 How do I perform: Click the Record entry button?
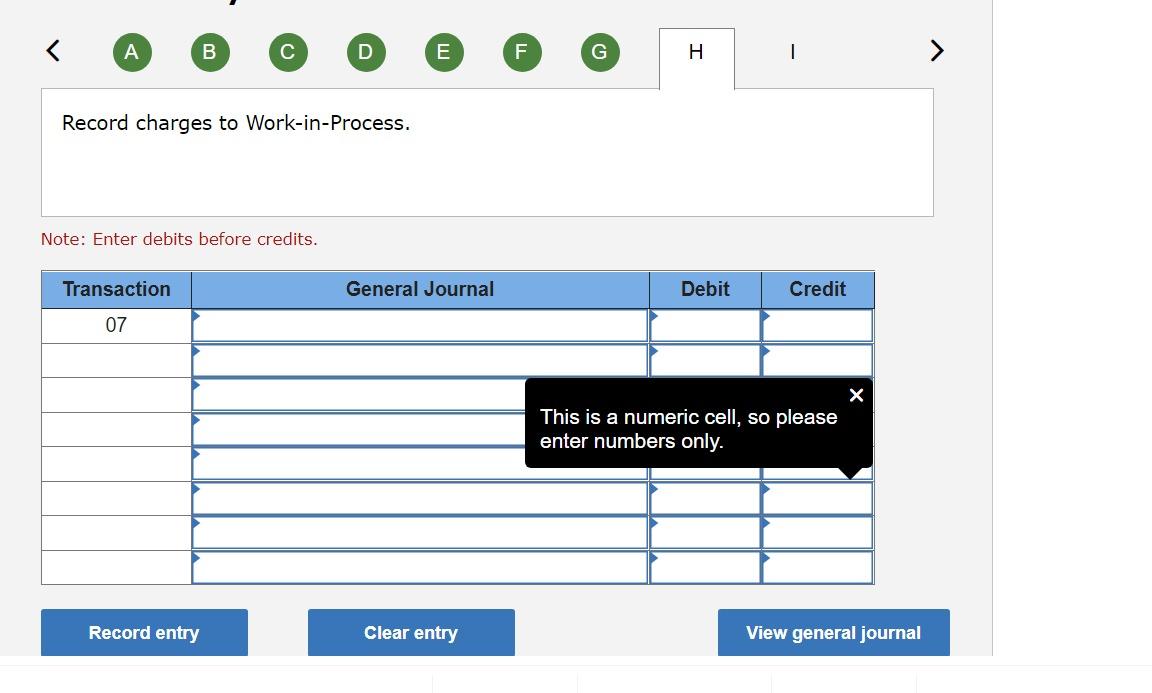tap(144, 633)
